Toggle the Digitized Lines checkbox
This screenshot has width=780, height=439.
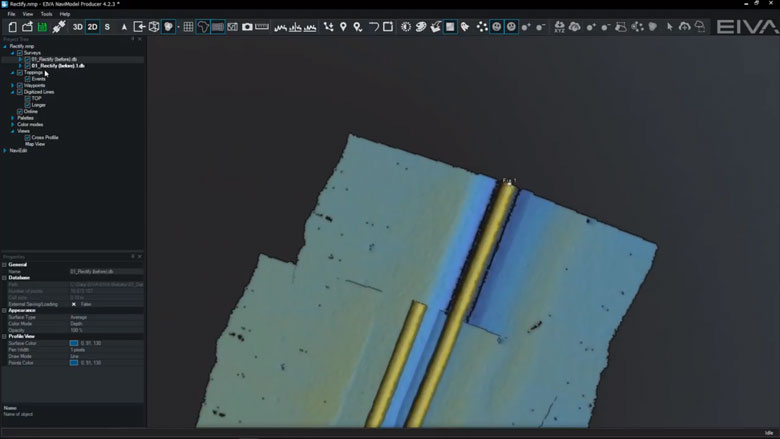coord(19,92)
